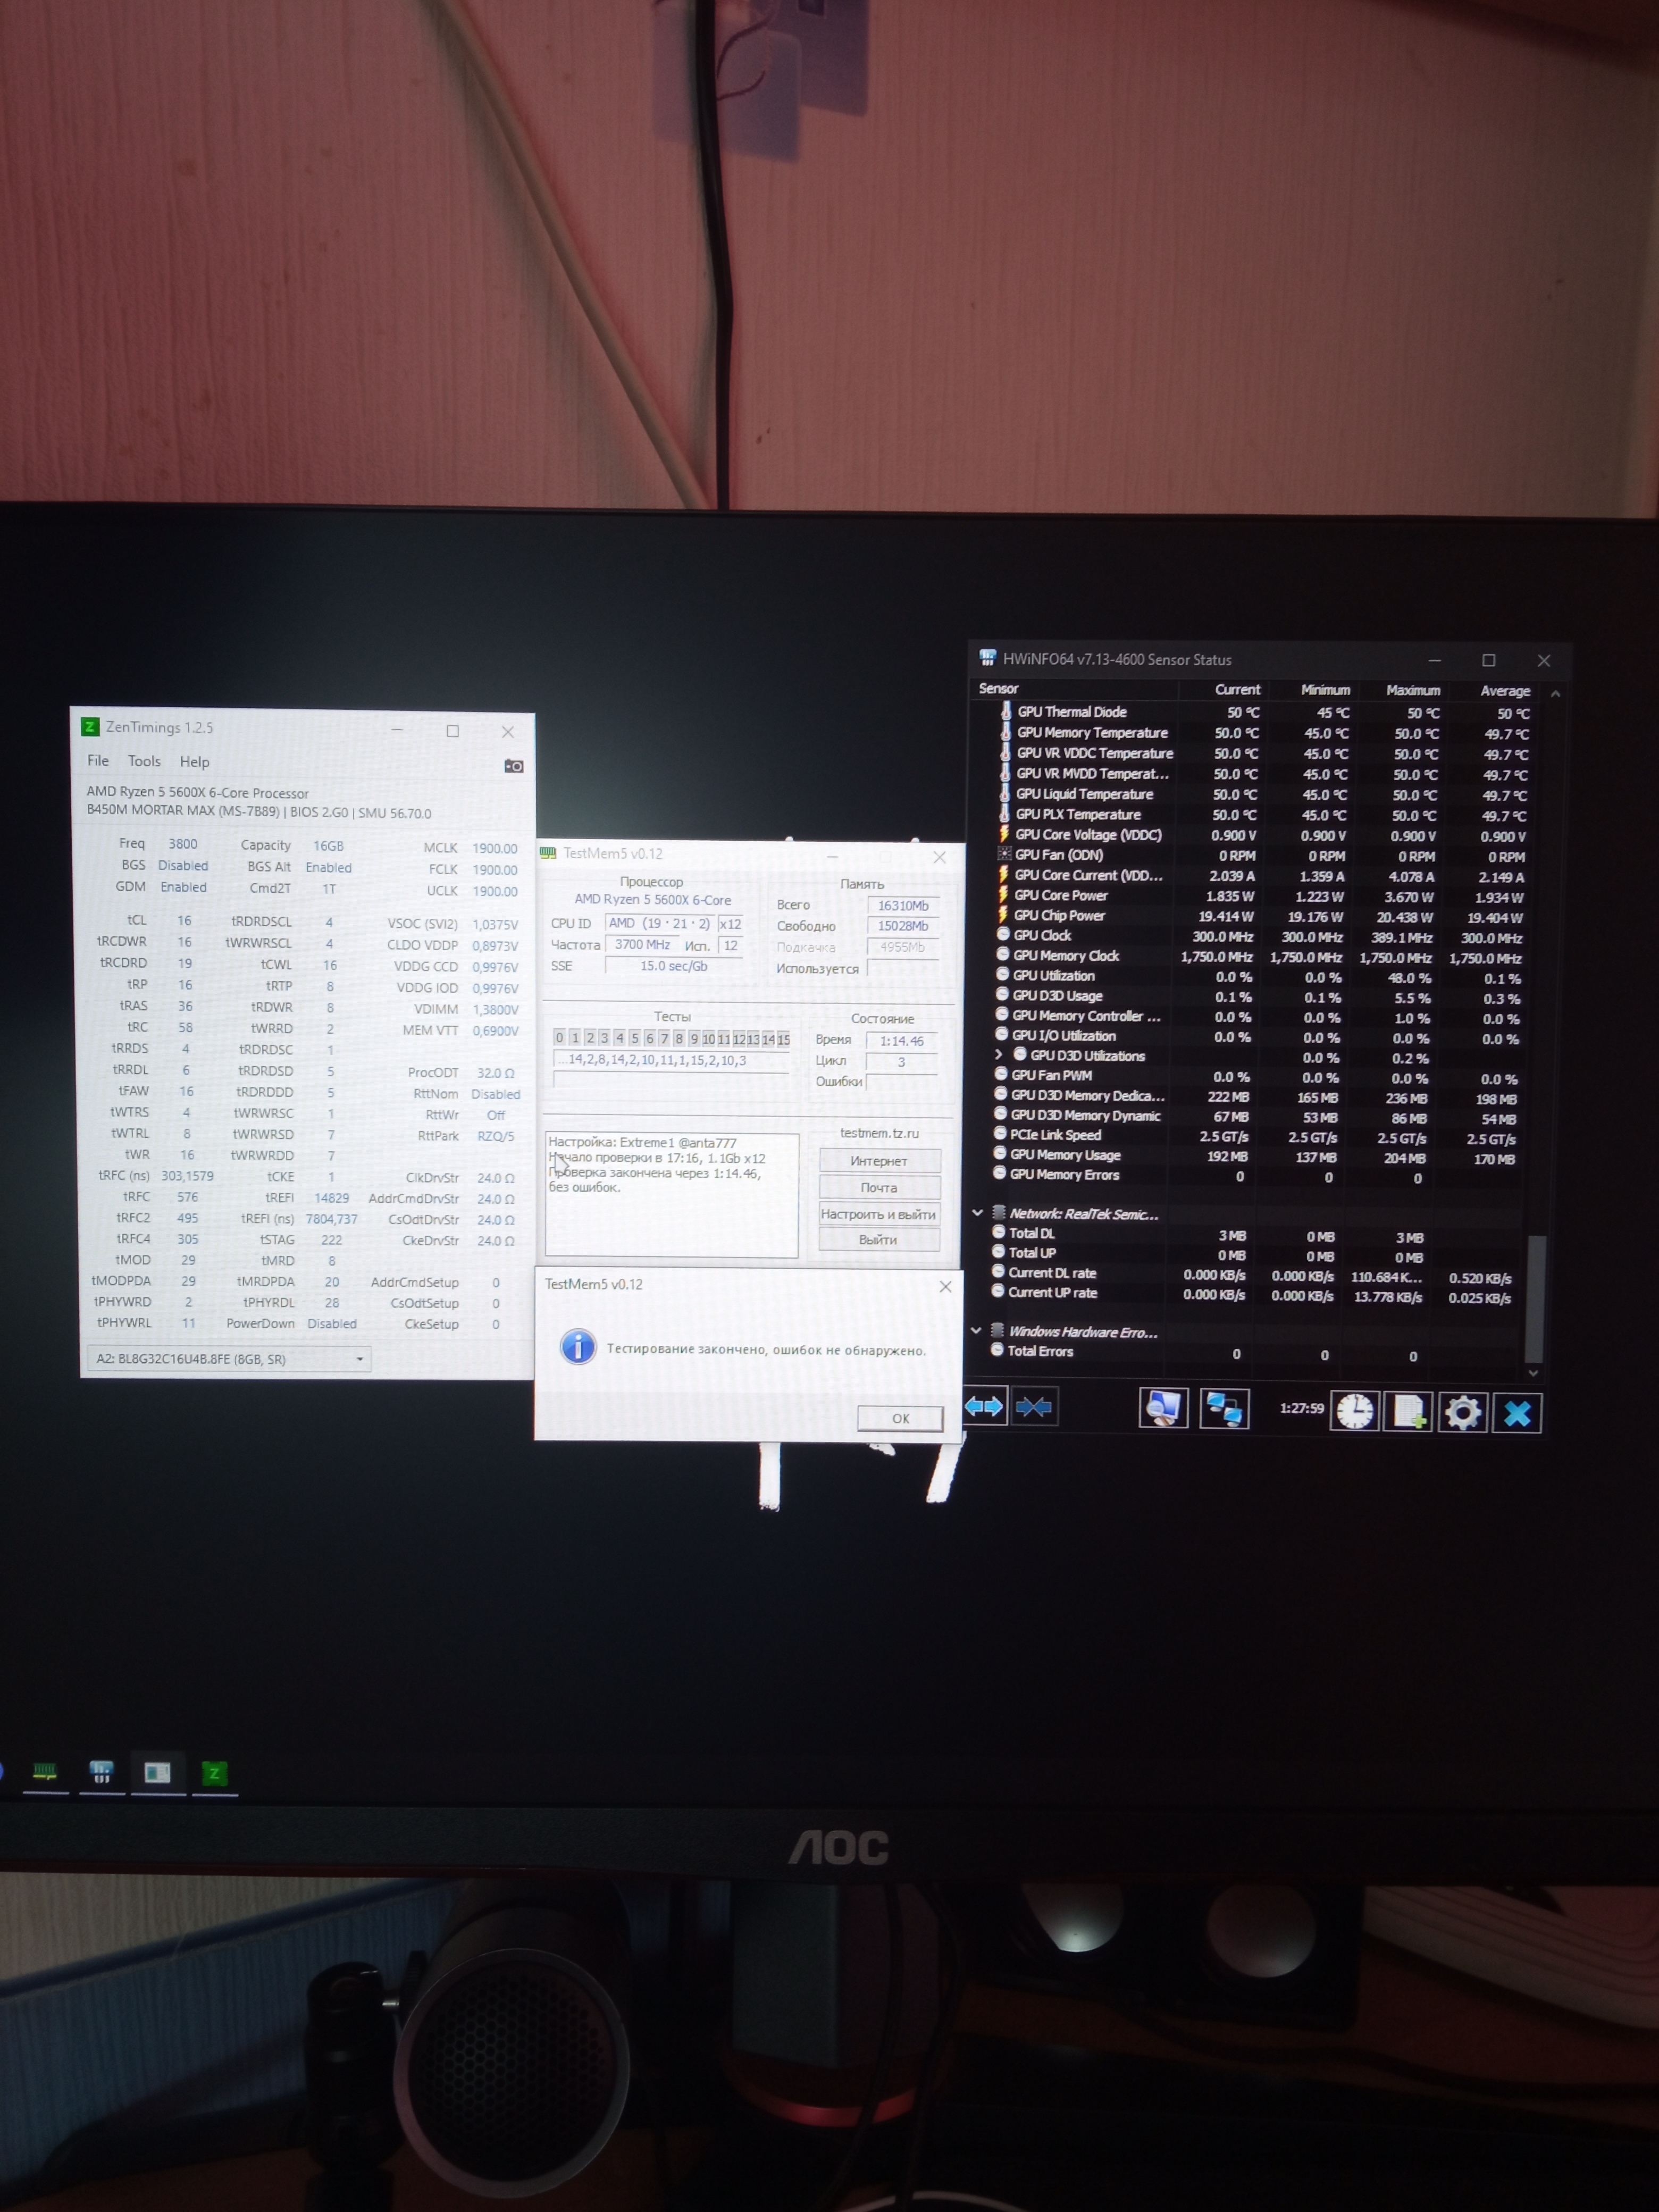The height and width of the screenshot is (2212, 1659).
Task: Close sensors with blue X icon
Action: [1516, 1414]
